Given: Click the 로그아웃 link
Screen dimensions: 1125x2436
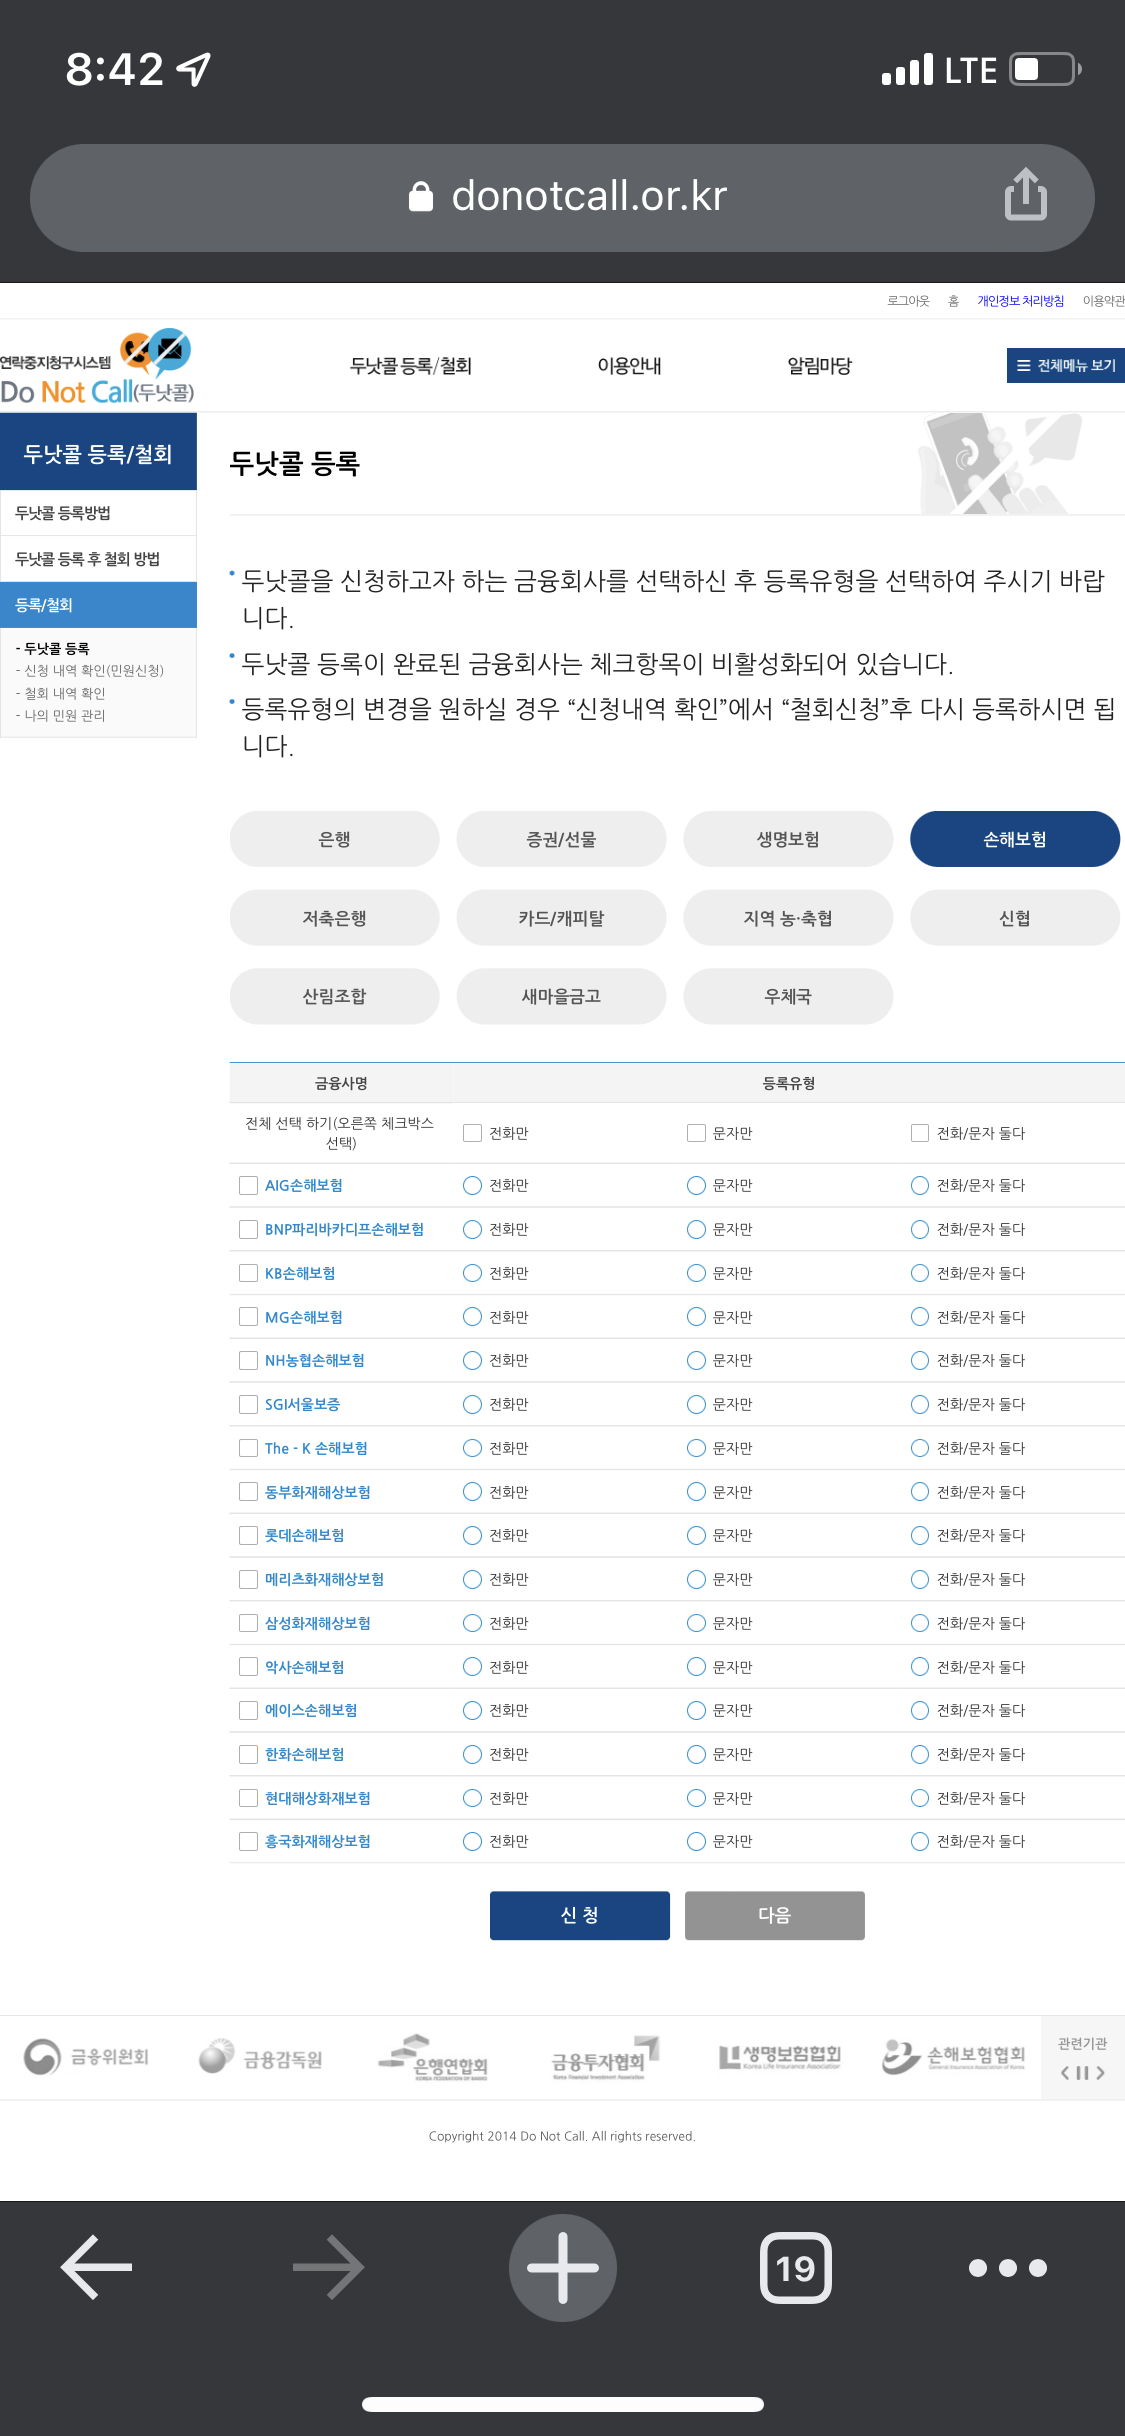Looking at the screenshot, I should click(908, 301).
